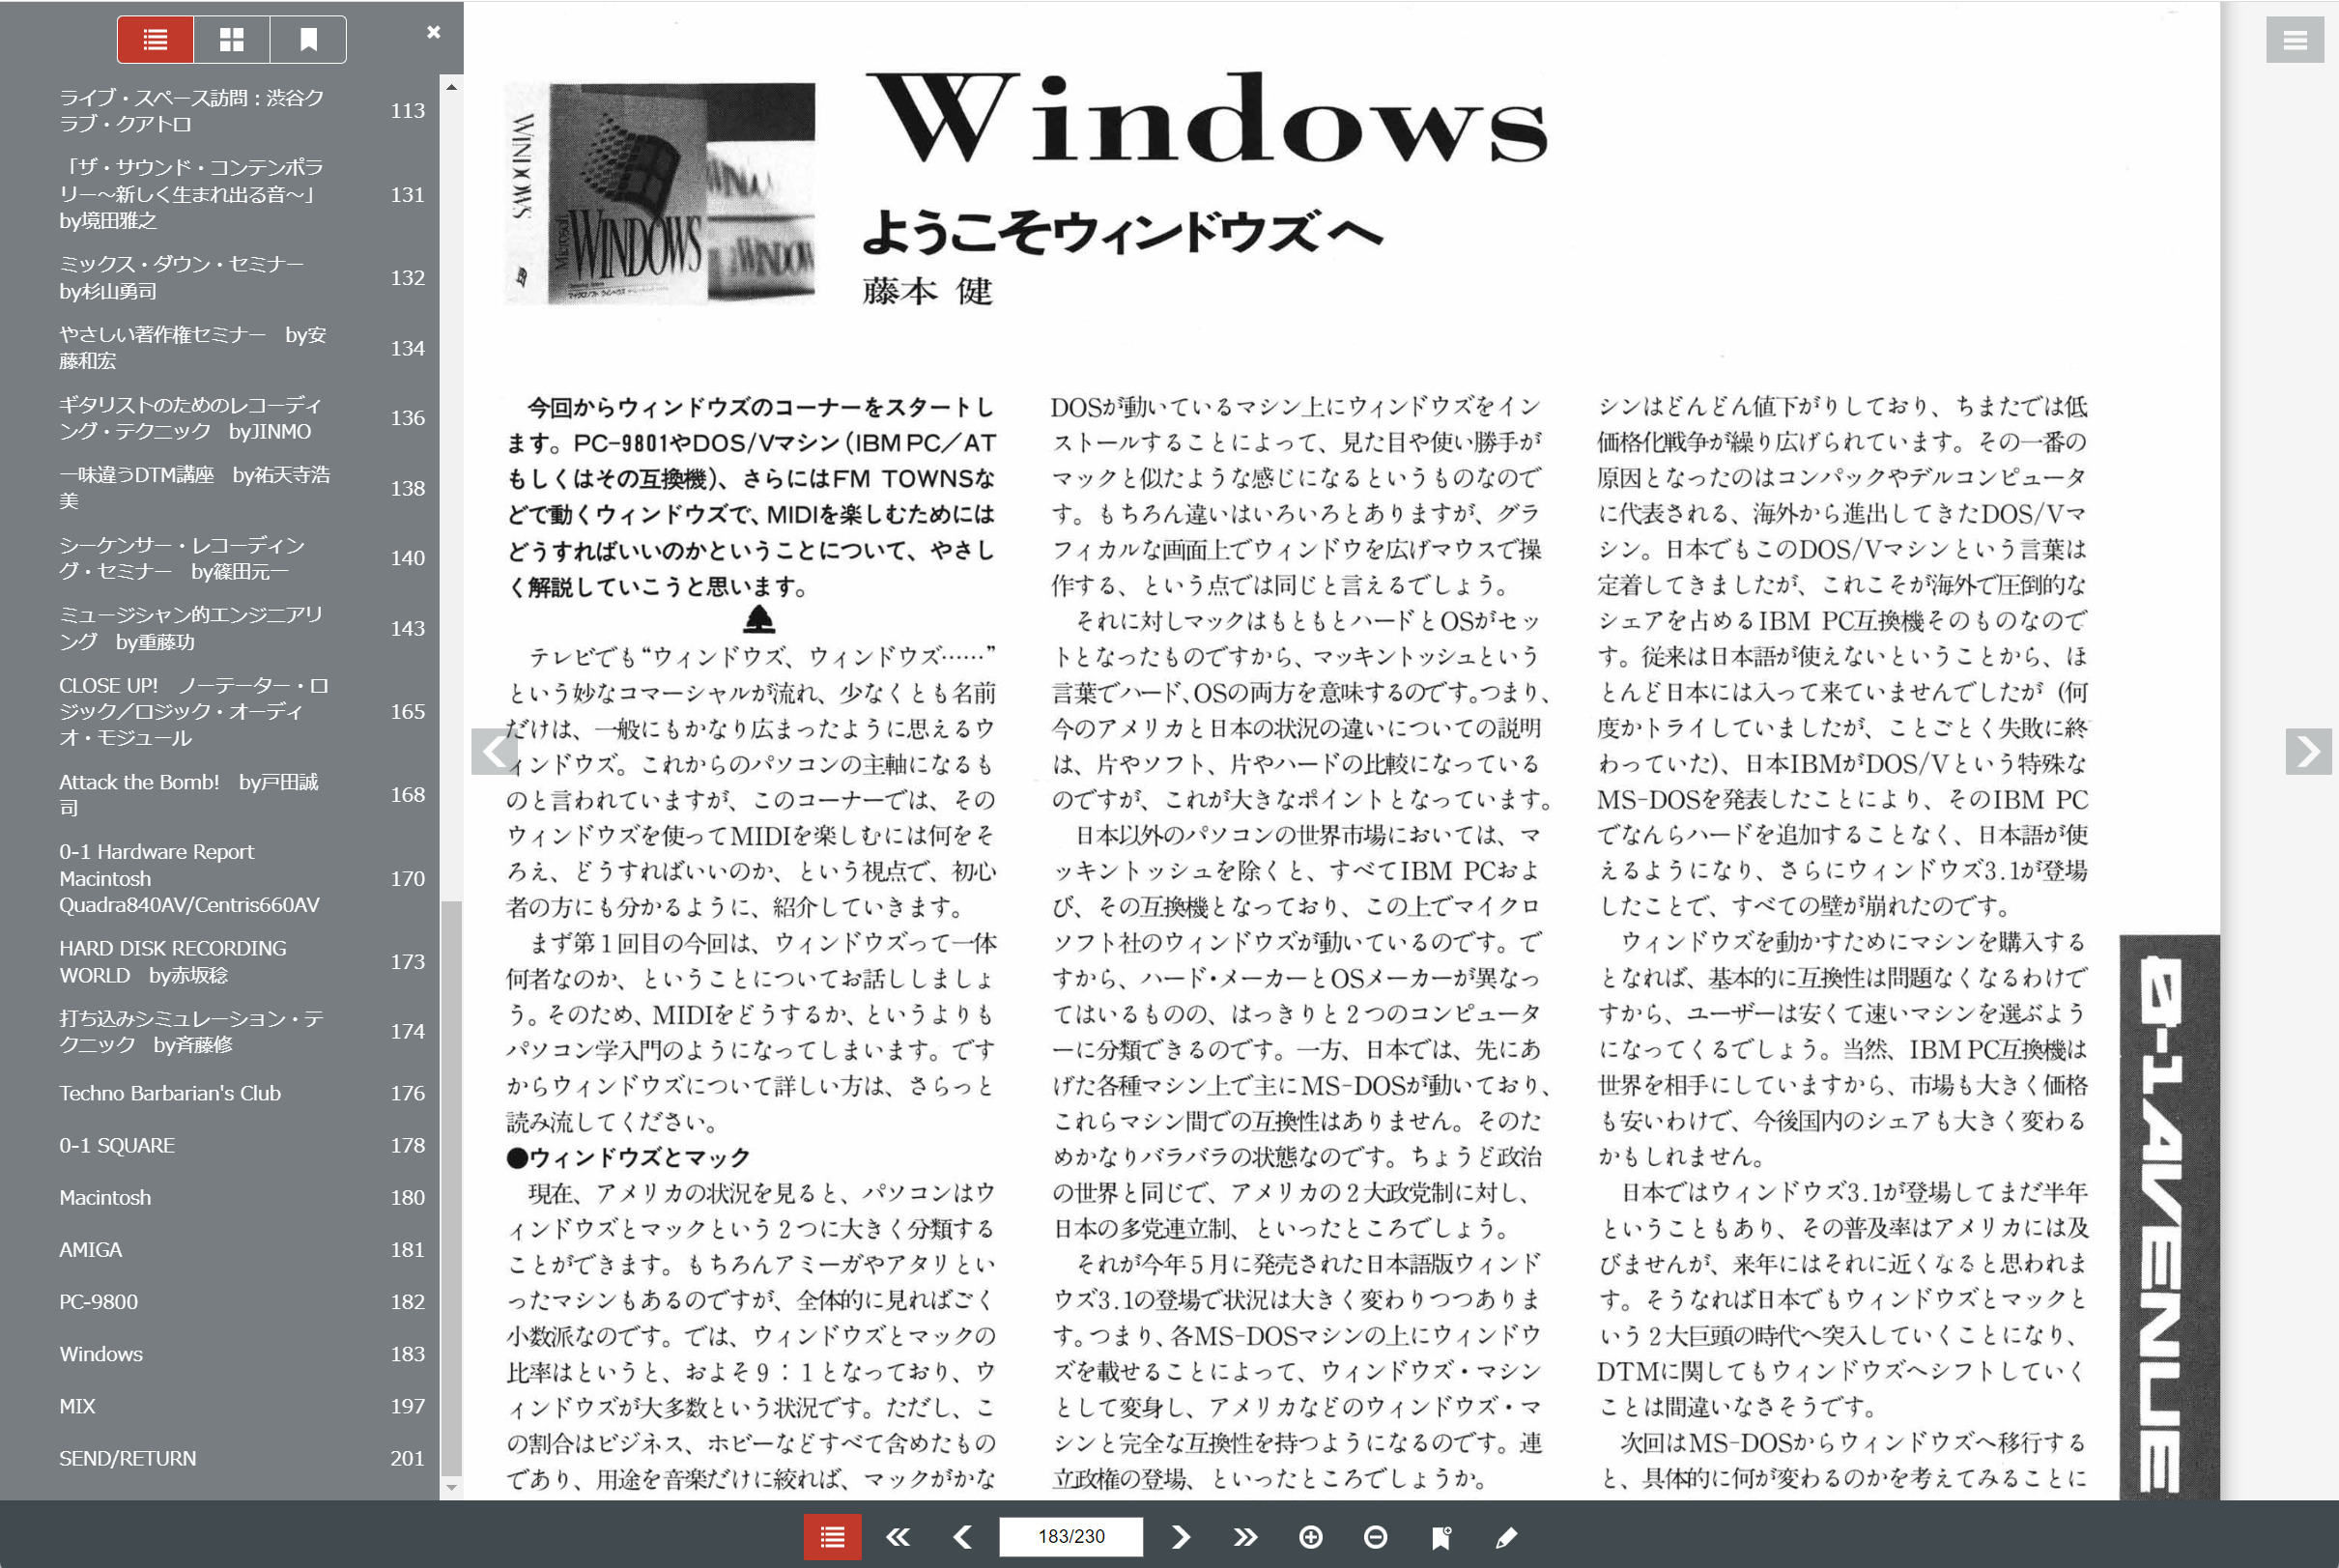The width and height of the screenshot is (2339, 1568).
Task: Switch sidebar to thumbnail grid view
Action: (x=232, y=40)
